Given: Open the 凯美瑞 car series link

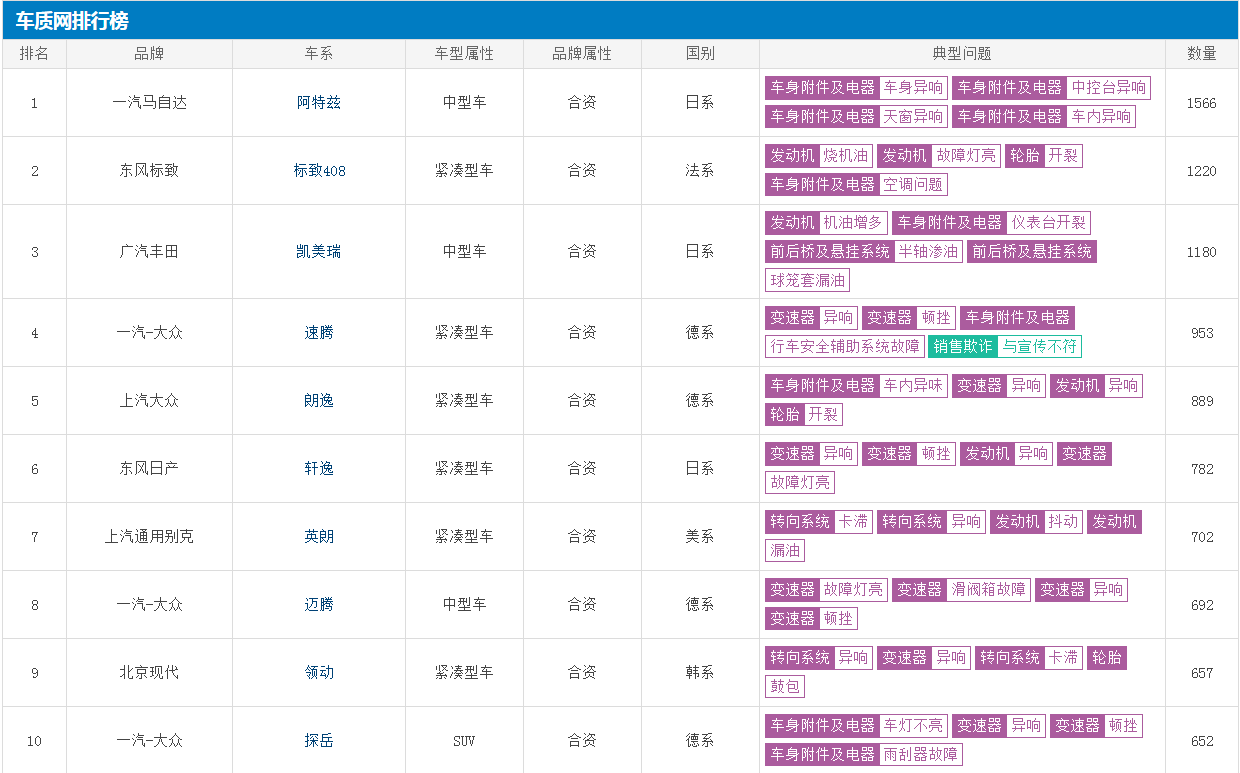Looking at the screenshot, I should [319, 251].
